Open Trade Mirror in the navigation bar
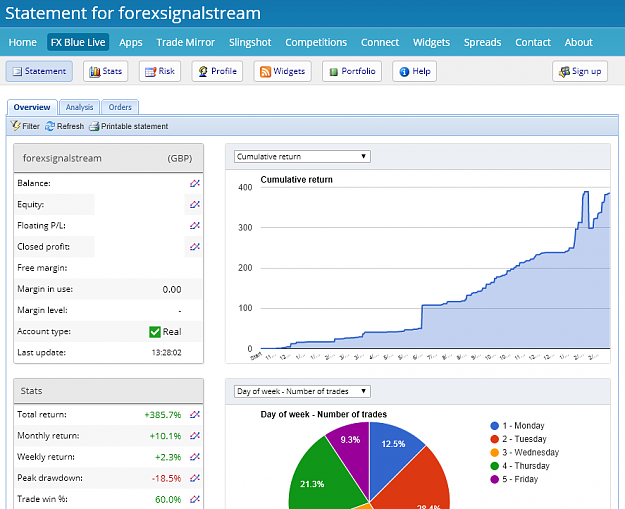 186,42
